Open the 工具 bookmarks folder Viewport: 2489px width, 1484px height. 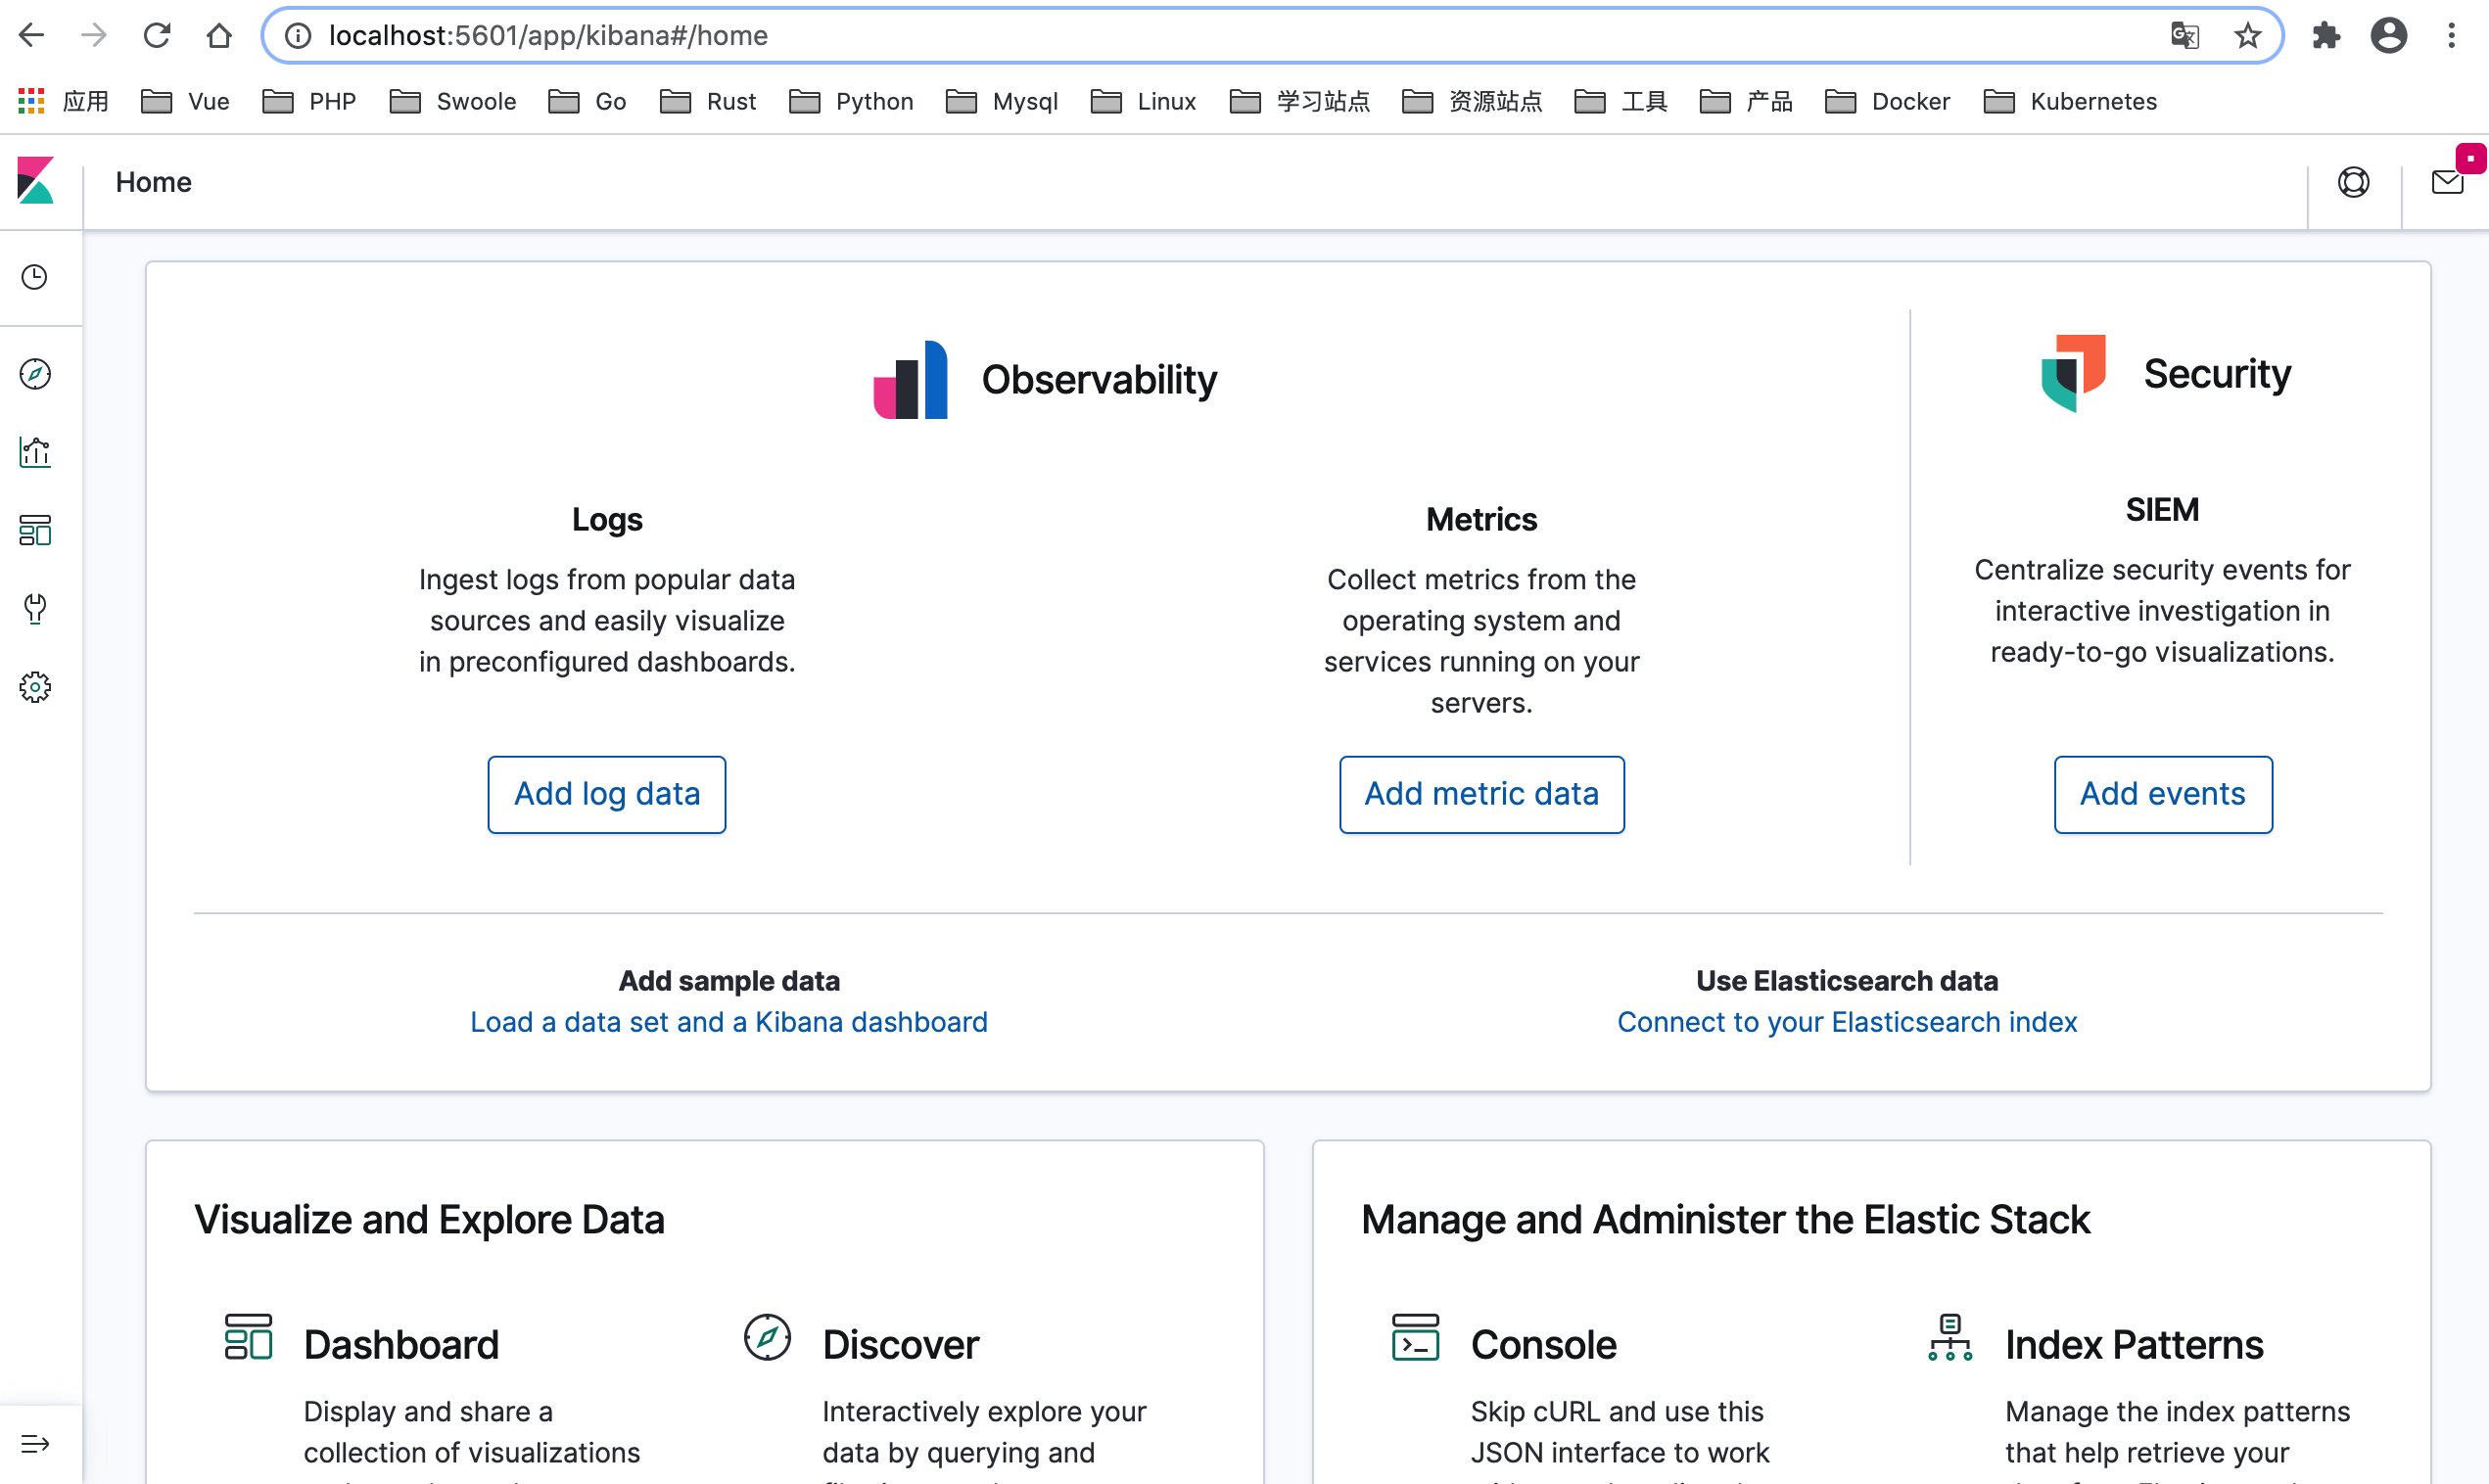[1620, 101]
